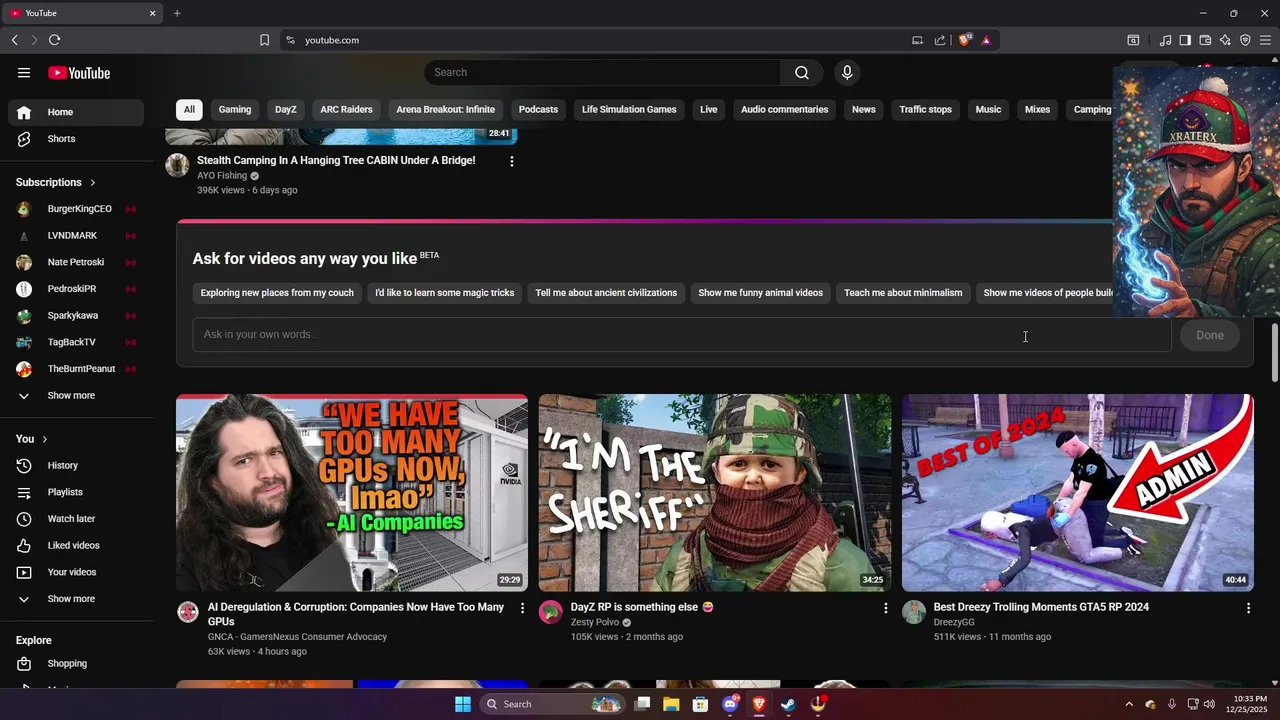Open Brave Wallet icon
The height and width of the screenshot is (720, 1280).
[1205, 40]
